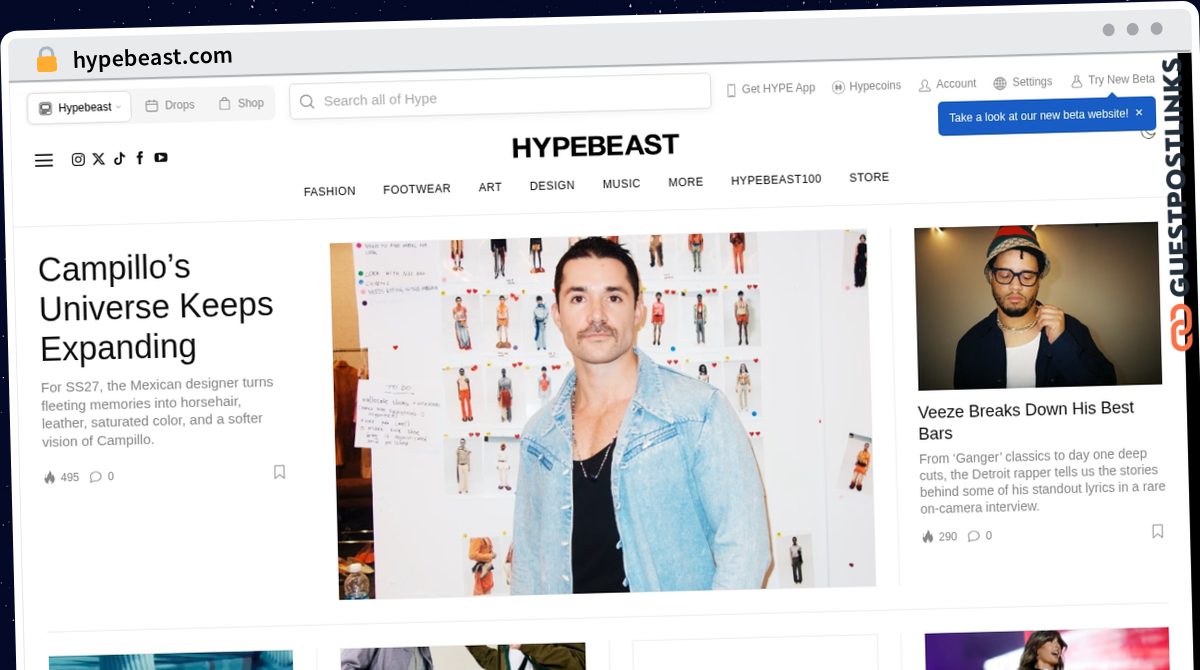The image size is (1200, 670).
Task: Open Campillo's Universe Keeps Expanding headline
Action: click(156, 308)
